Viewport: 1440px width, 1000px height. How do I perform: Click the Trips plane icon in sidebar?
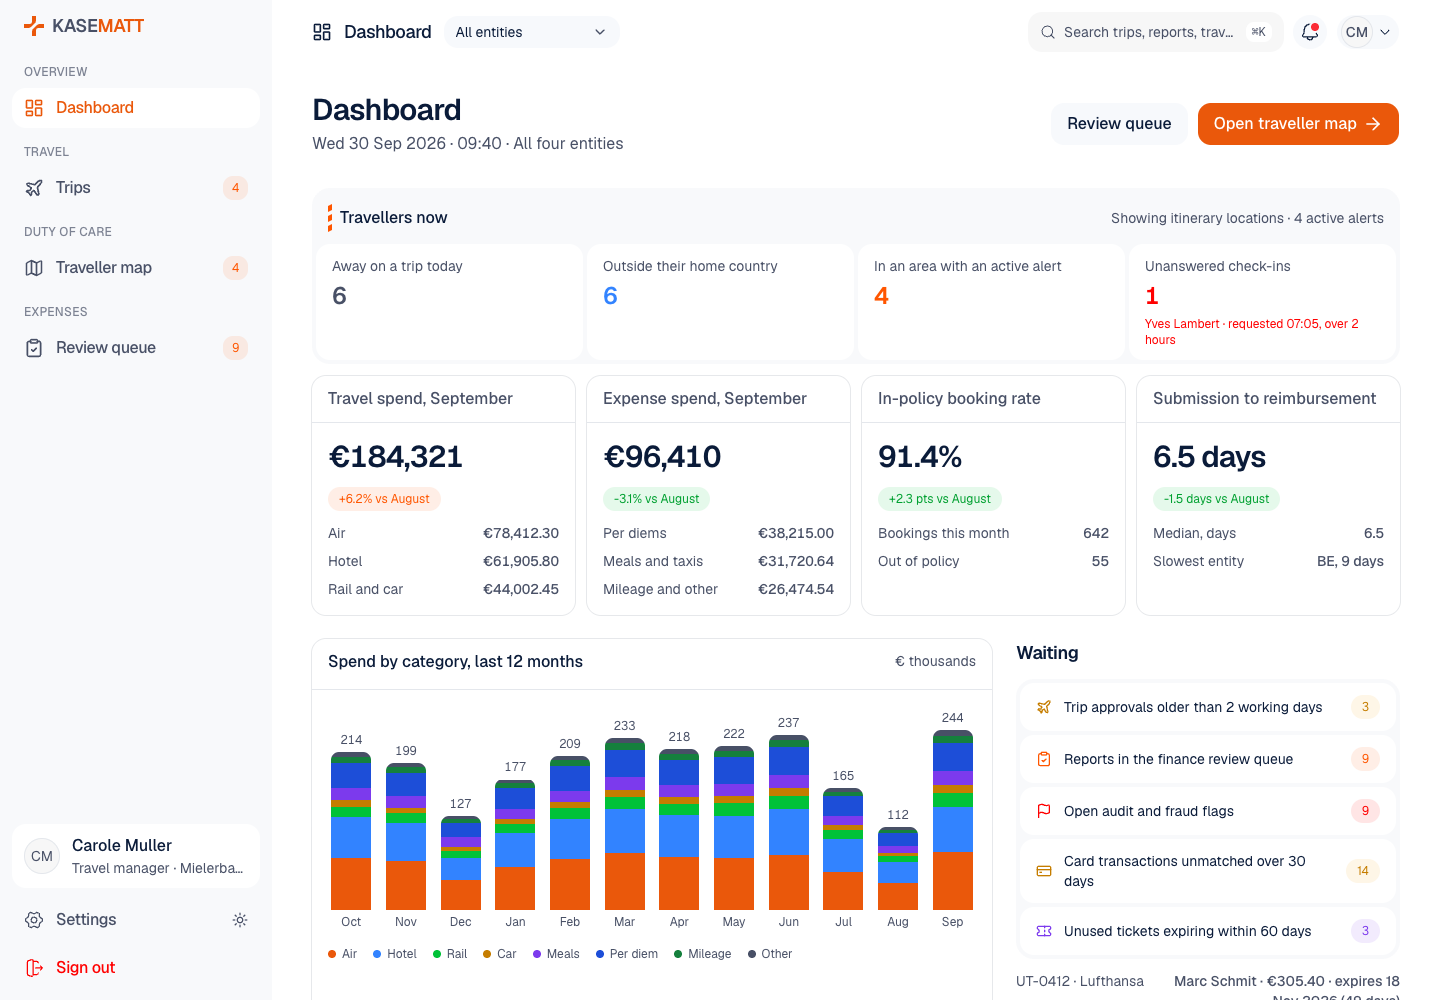pos(34,188)
